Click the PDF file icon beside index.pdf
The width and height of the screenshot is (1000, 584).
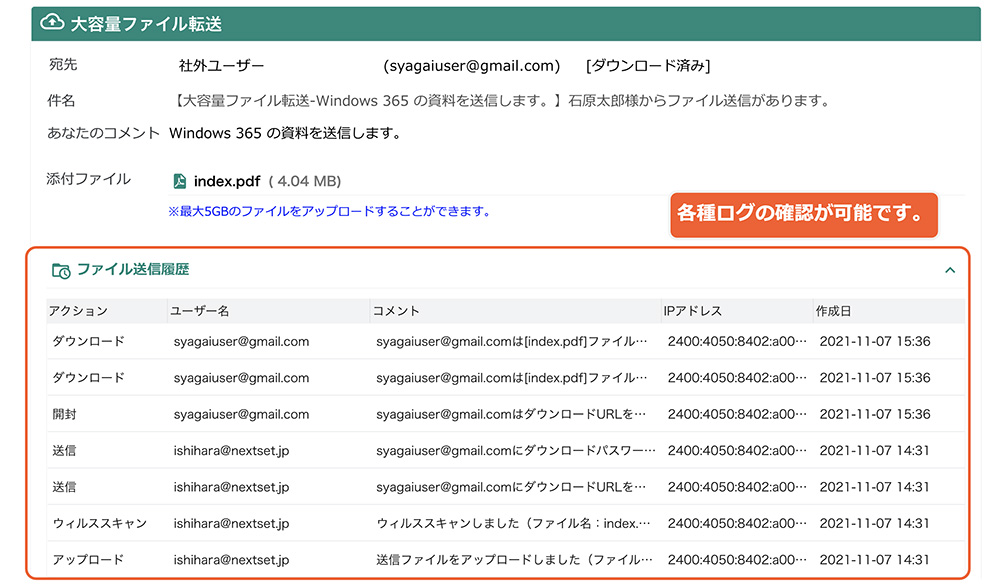180,181
